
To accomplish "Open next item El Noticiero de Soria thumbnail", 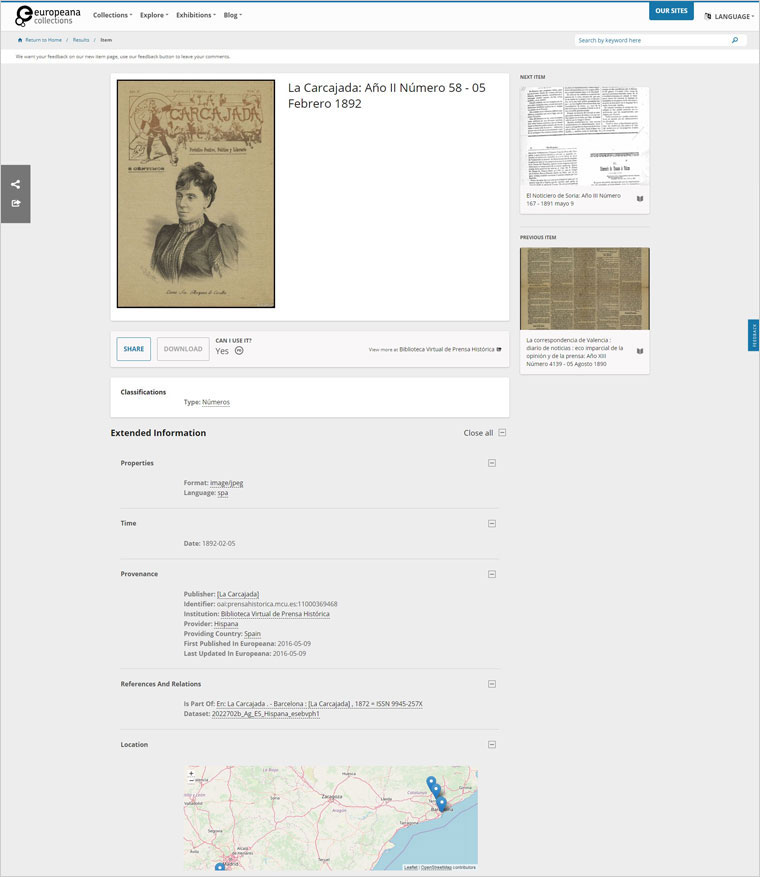I will pyautogui.click(x=584, y=136).
